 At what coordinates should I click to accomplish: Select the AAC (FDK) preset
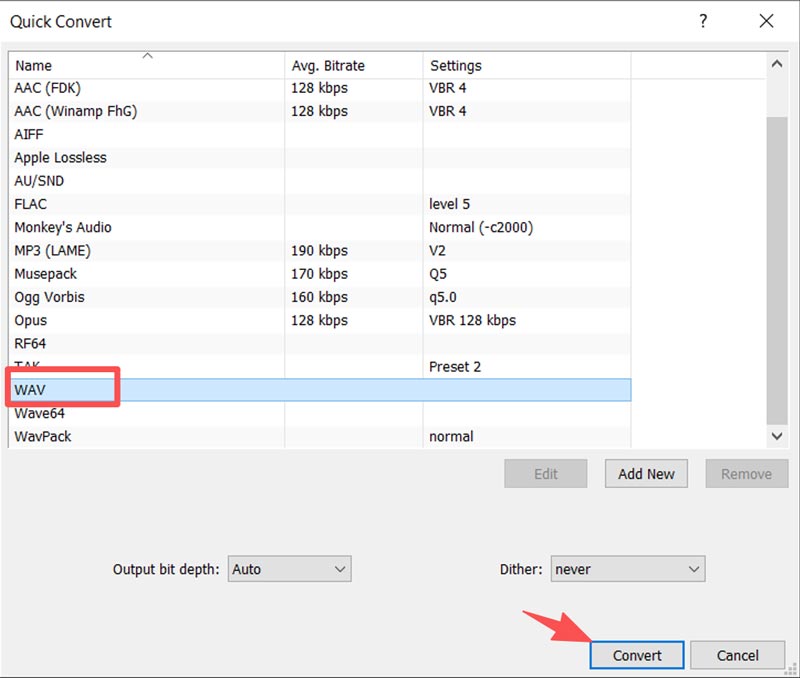click(319, 88)
